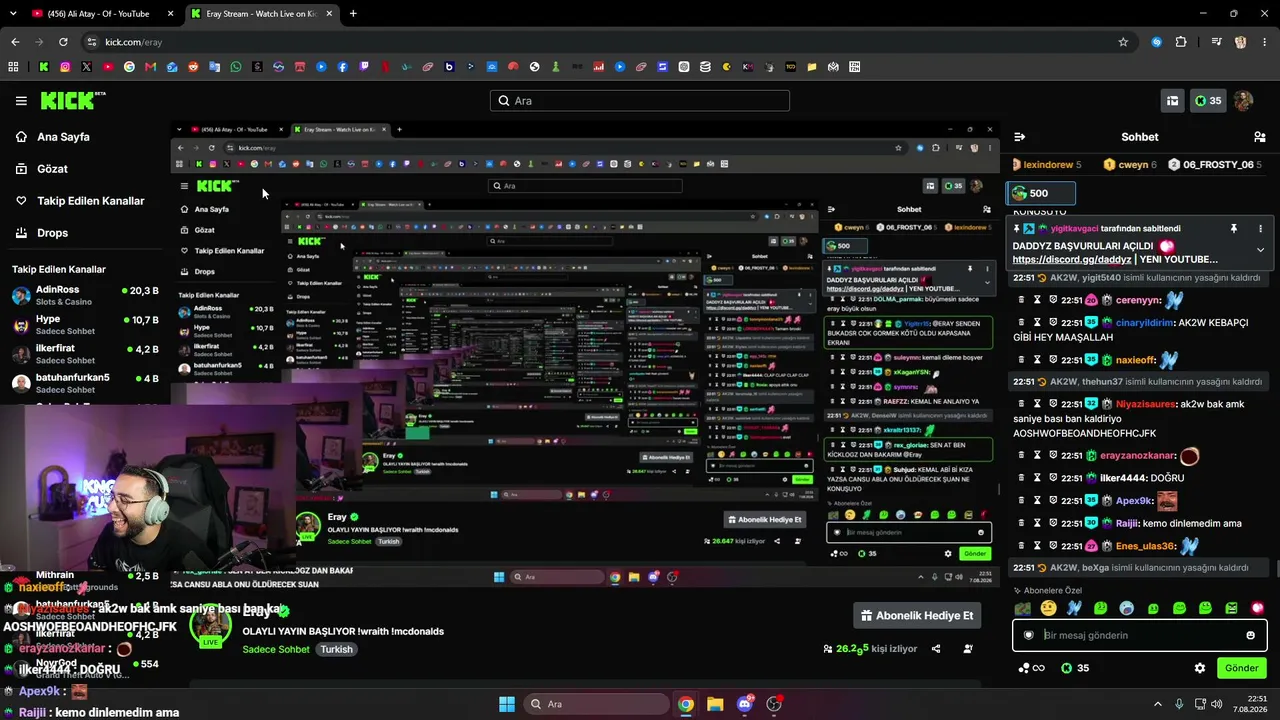Go back in browser history
Viewport: 1280px width, 720px height.
click(15, 42)
